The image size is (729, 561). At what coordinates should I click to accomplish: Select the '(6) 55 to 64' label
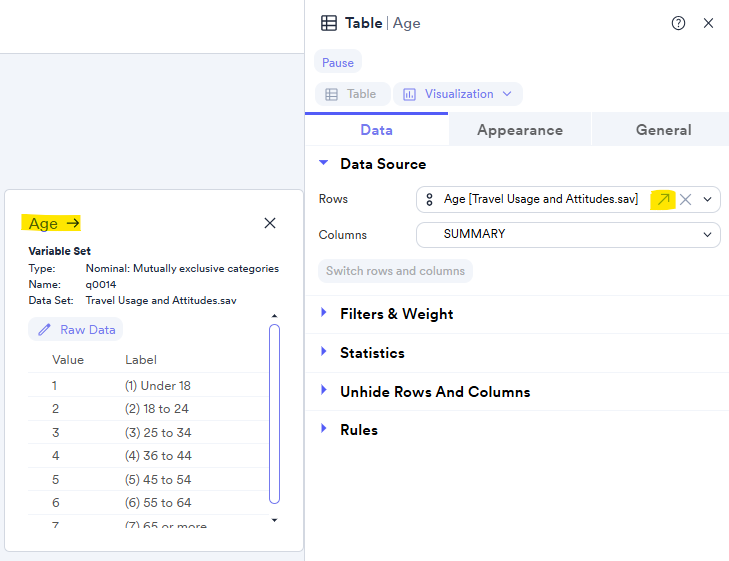[x=158, y=503]
